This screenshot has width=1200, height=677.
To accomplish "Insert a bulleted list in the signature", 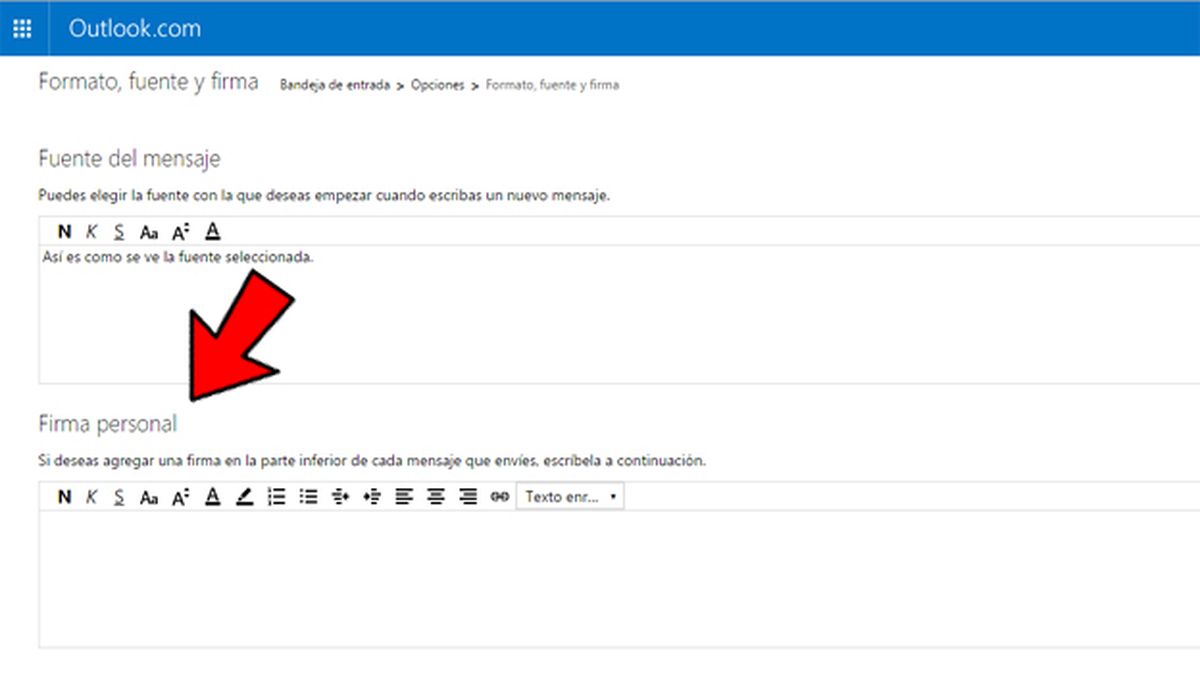I will (309, 496).
